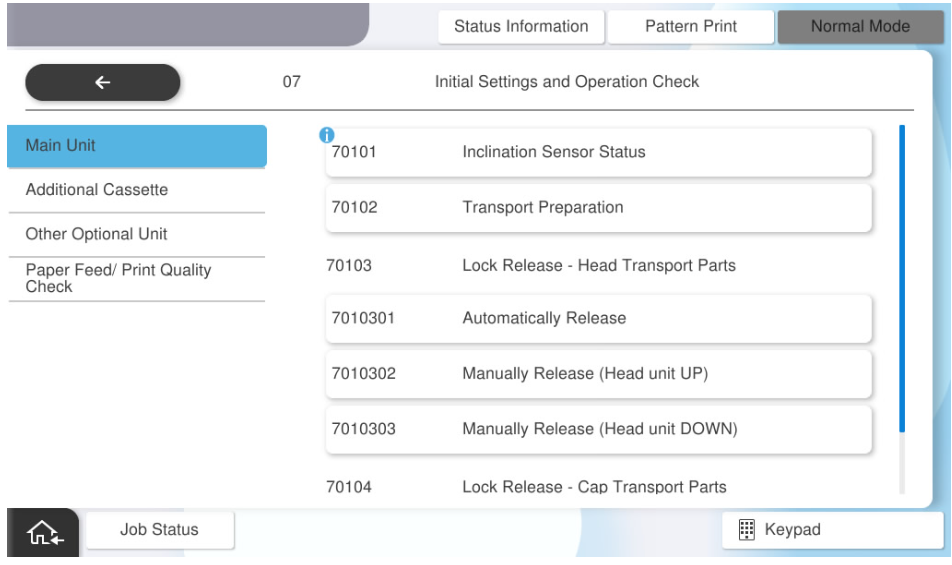This screenshot has width=952, height=565.
Task: Select Manually Release (Head unit UP)
Action: [x=598, y=374]
